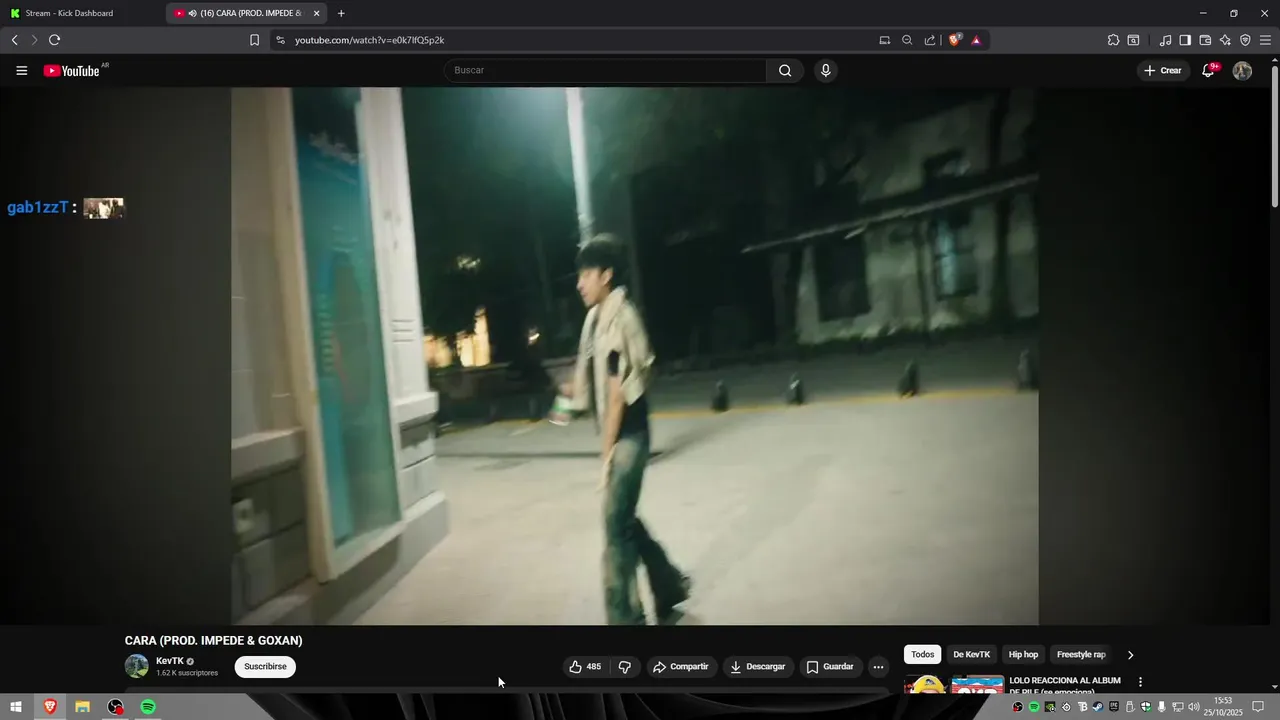
Task: Switch to Stream - Kick Dashboard tab
Action: coord(82,13)
